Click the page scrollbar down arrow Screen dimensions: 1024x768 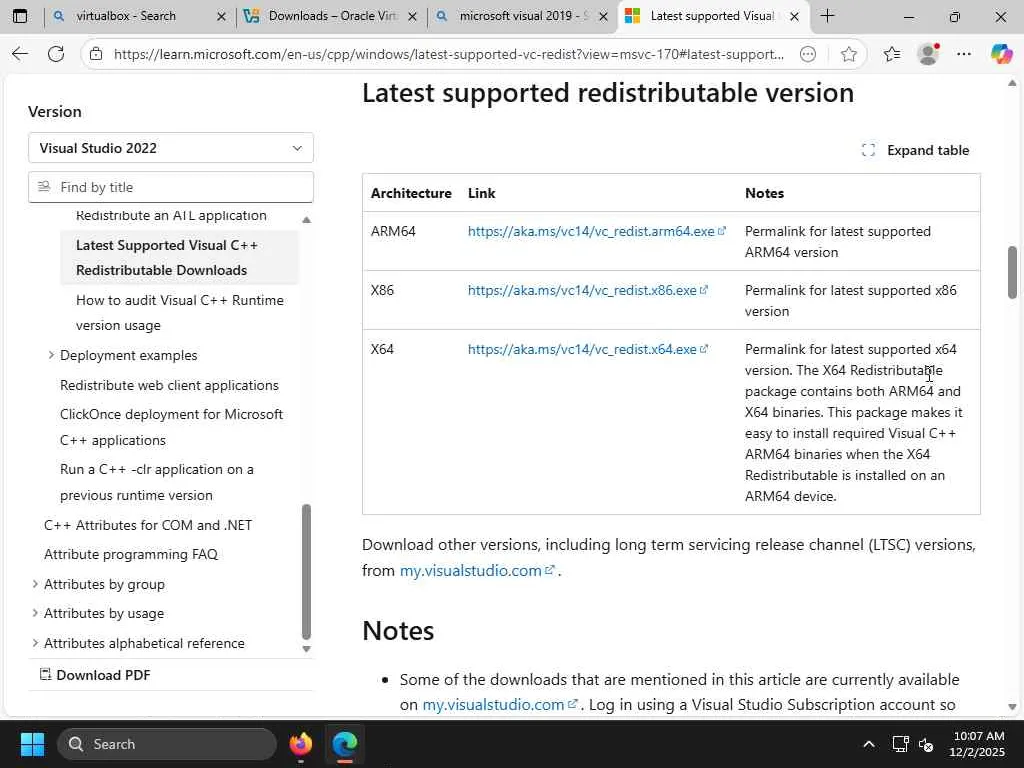(x=1012, y=707)
